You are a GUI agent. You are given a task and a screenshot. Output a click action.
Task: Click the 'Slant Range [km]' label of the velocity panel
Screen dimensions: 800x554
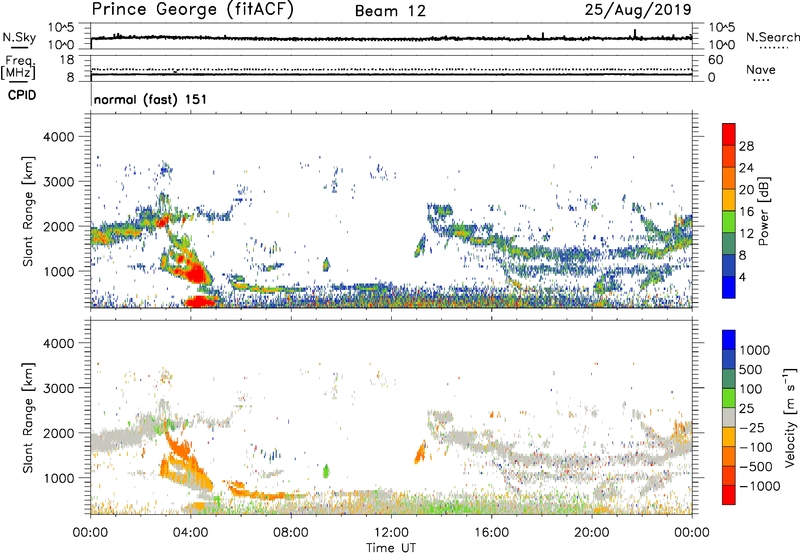coord(28,418)
